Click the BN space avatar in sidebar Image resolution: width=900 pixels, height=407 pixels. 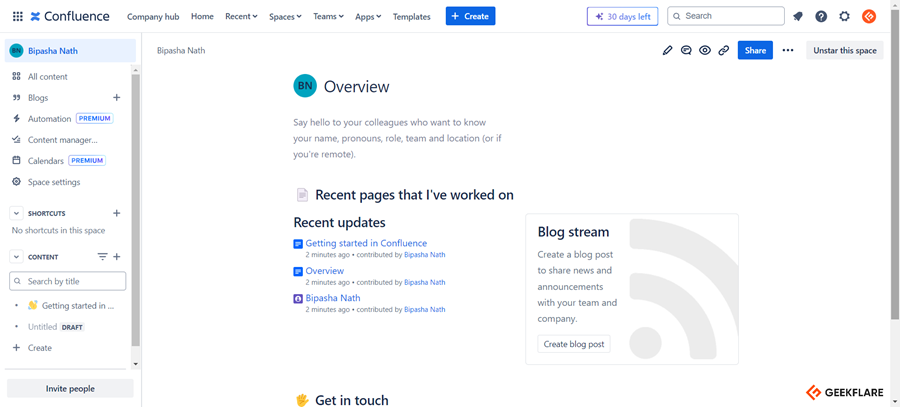click(16, 51)
